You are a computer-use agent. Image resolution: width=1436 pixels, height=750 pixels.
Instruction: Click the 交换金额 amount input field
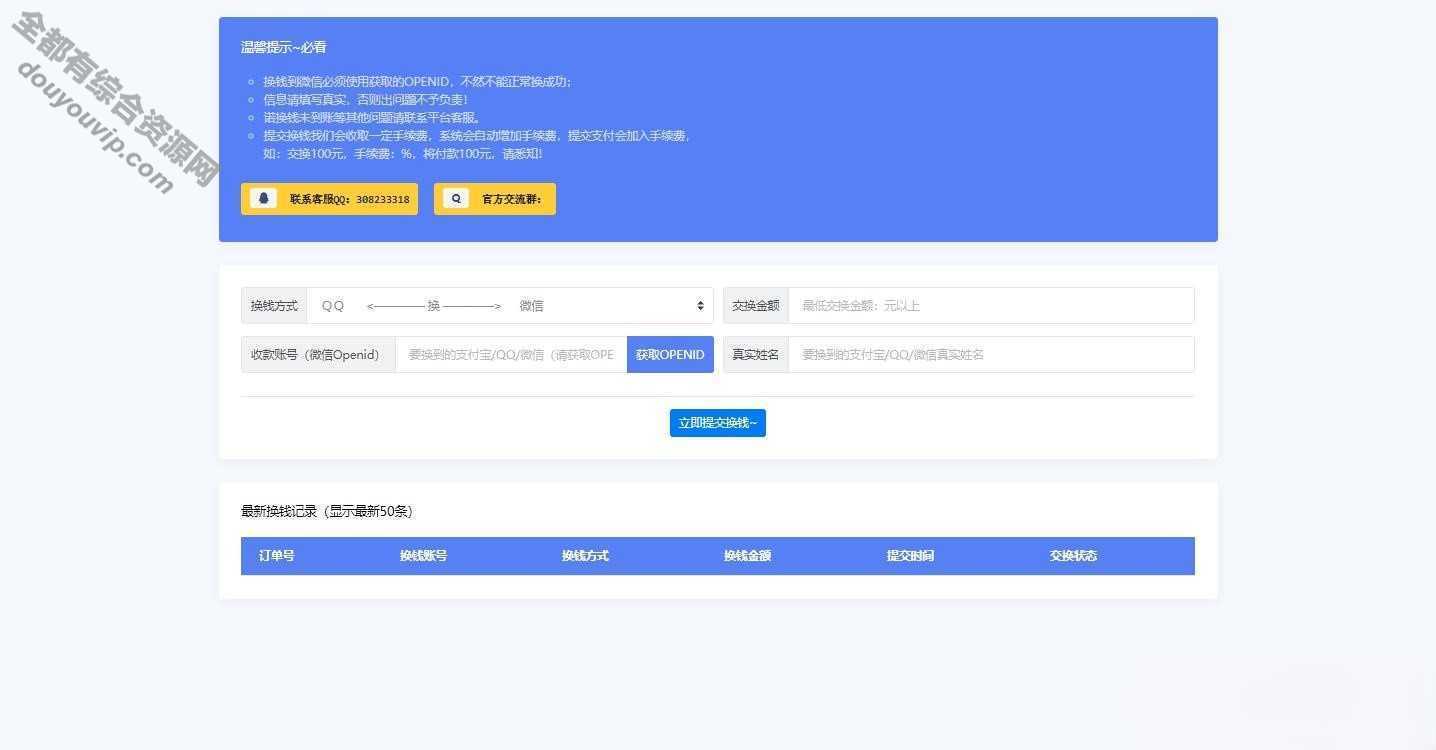[991, 306]
